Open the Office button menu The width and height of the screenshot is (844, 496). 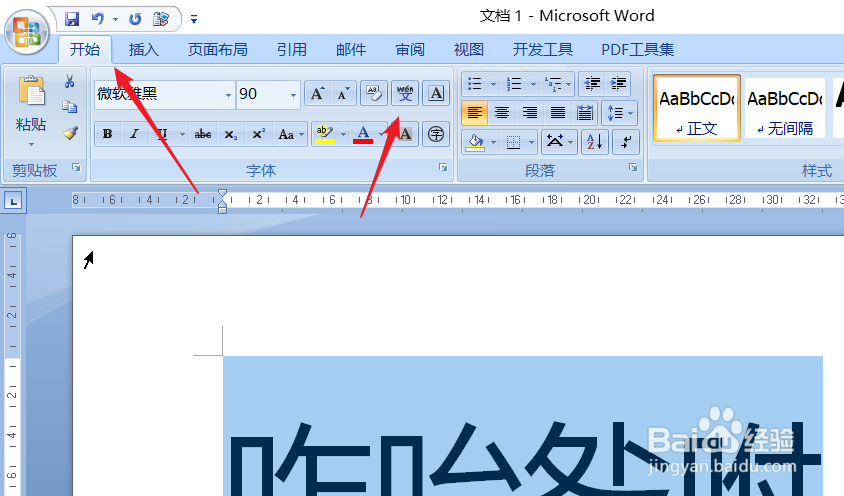pyautogui.click(x=27, y=32)
